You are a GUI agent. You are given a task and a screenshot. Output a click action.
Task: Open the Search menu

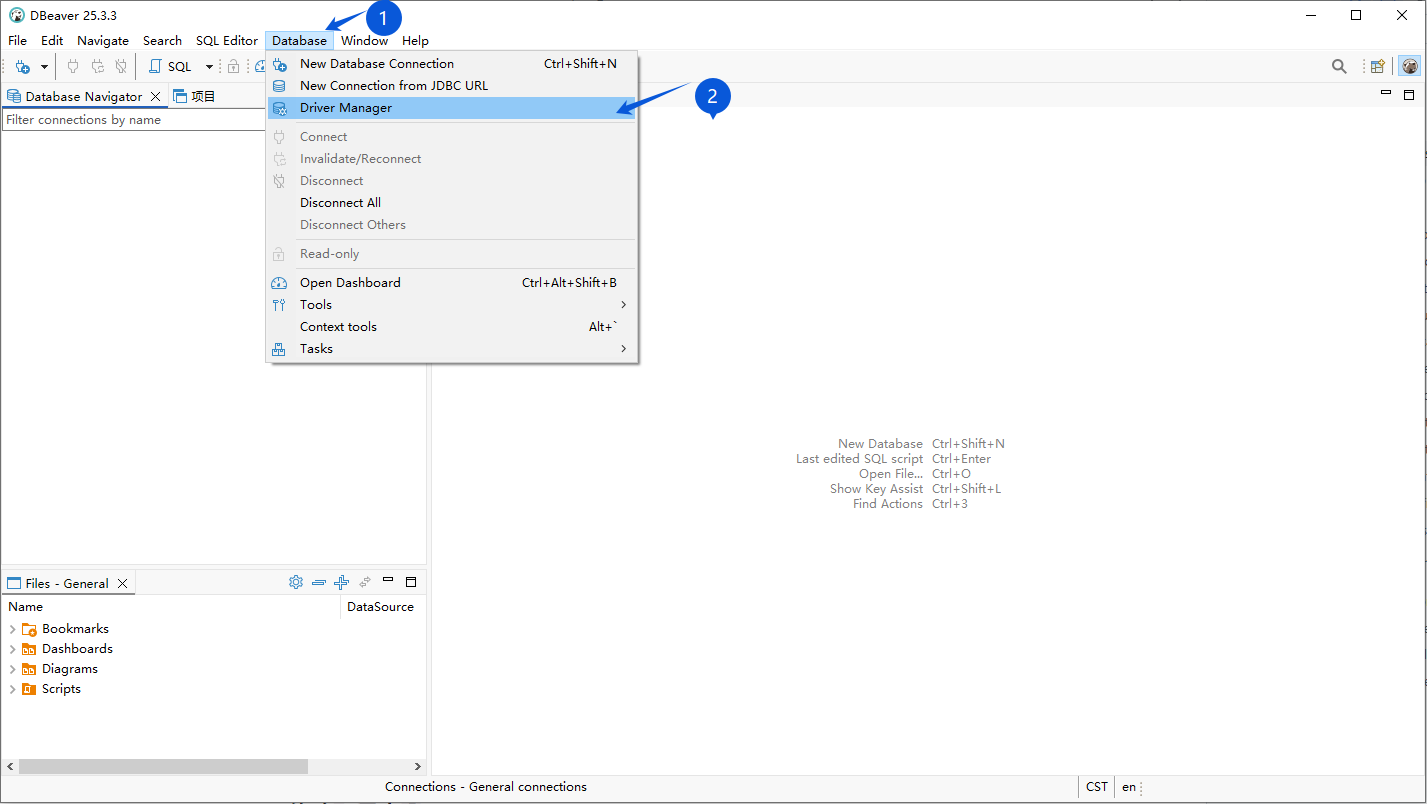tap(162, 41)
